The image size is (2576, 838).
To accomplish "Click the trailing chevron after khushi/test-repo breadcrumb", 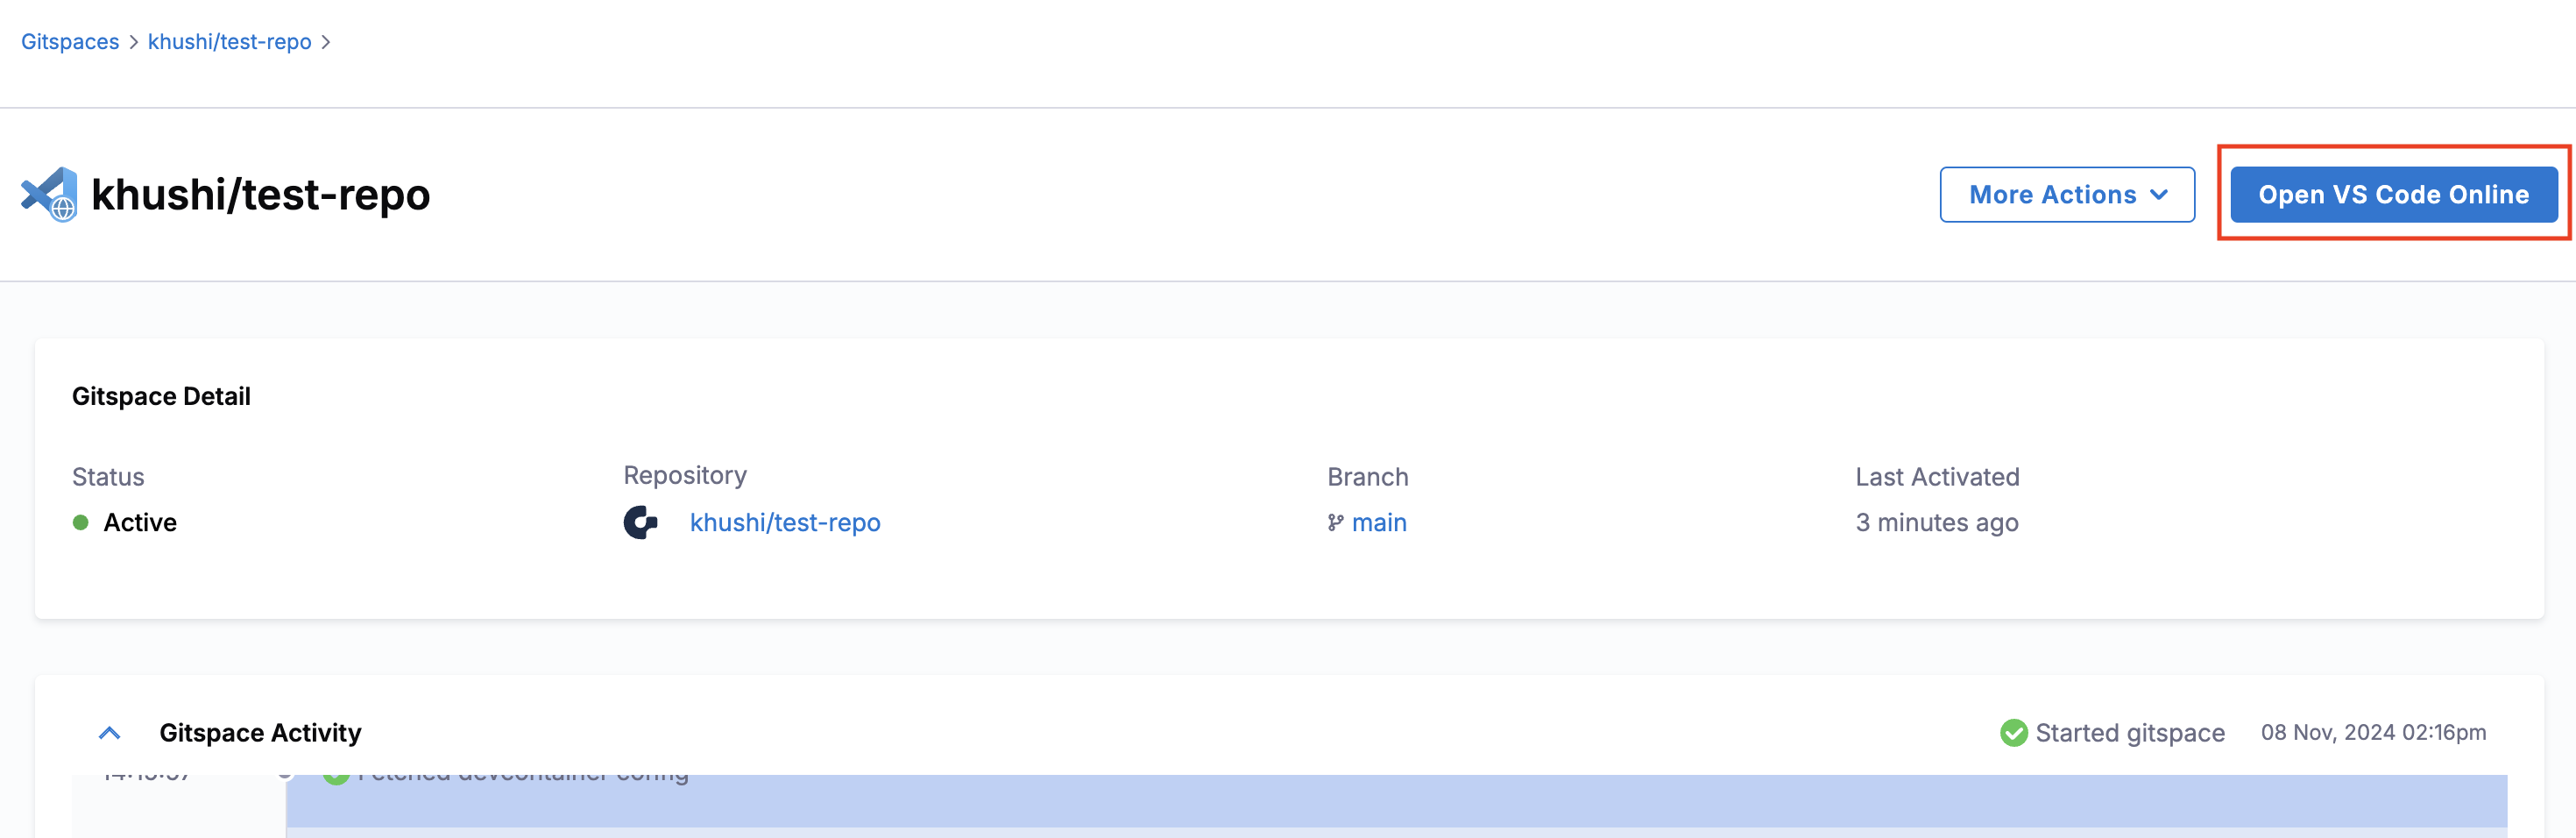I will 326,42.
